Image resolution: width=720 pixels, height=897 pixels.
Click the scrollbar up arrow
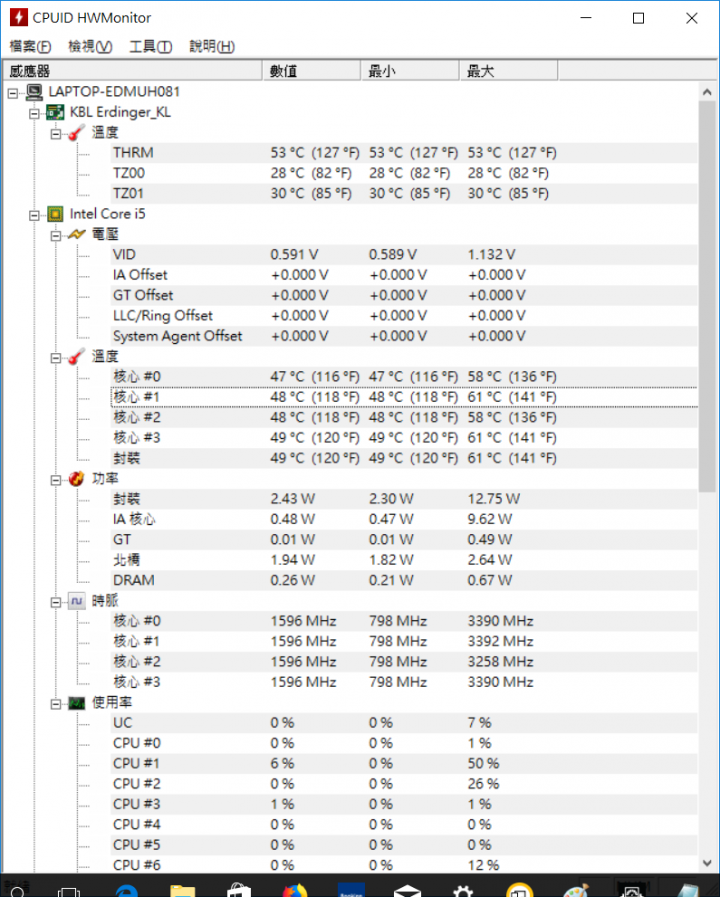coord(707,92)
